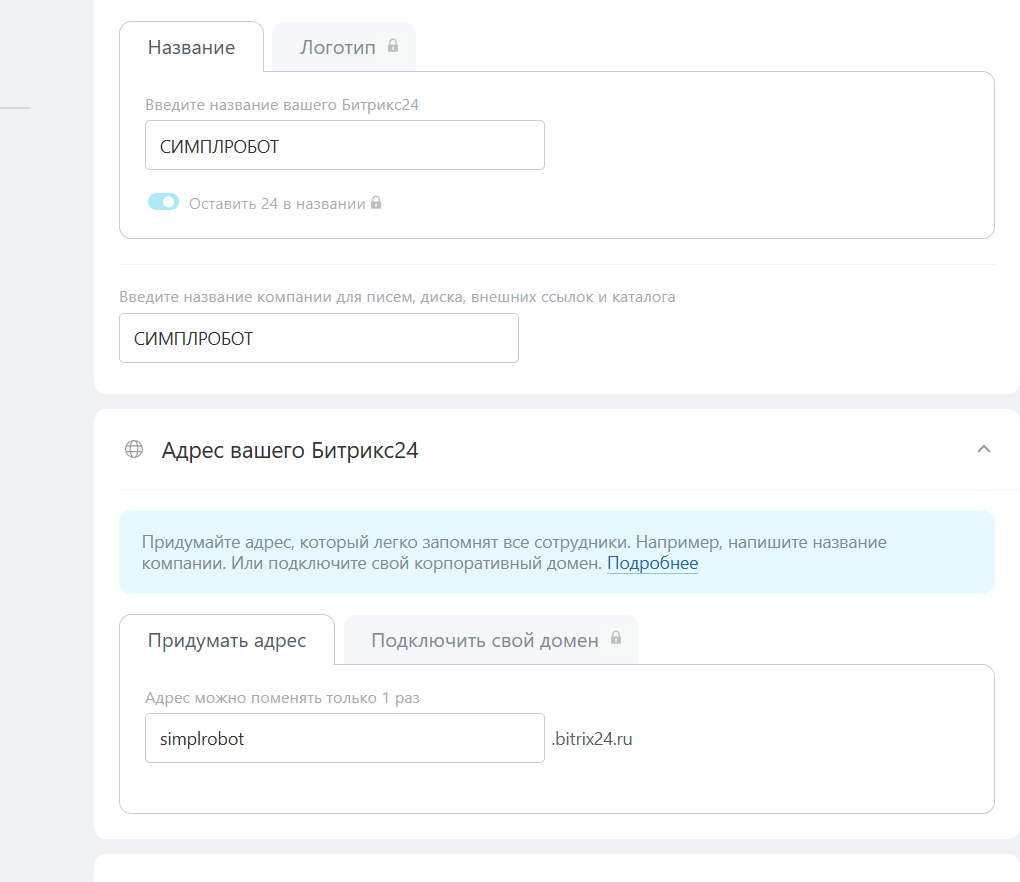1020x882 pixels.
Task: Click the lock icon beside Оставить 24 в названии
Action: tap(376, 203)
